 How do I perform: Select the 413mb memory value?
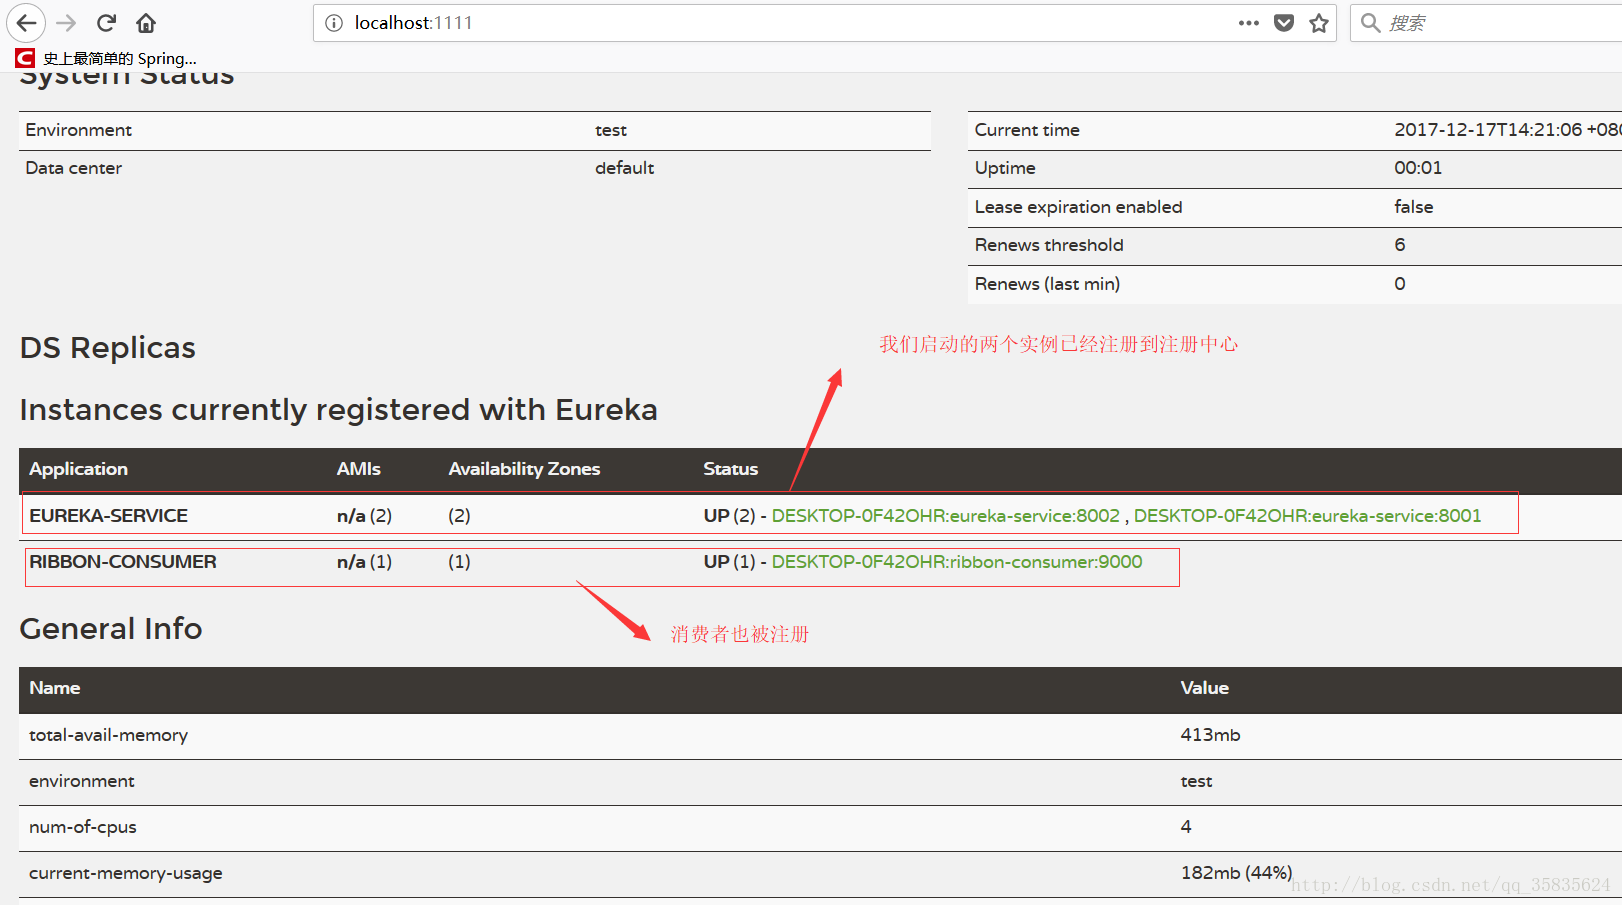(1210, 735)
